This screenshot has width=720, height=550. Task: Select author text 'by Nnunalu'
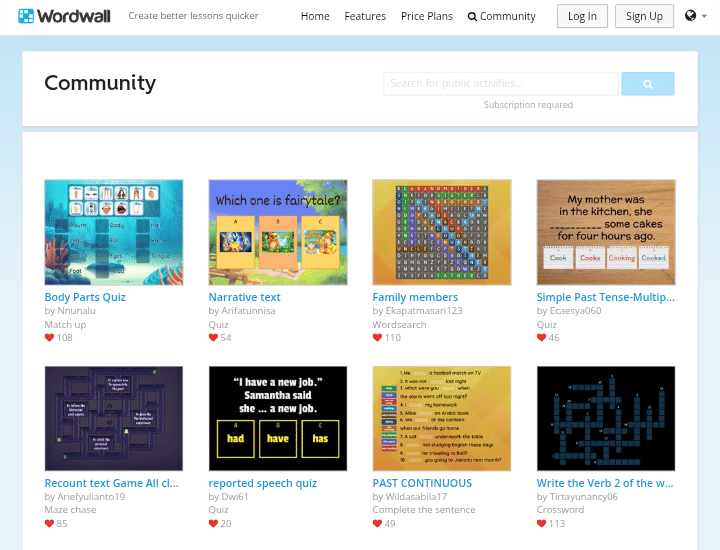point(70,311)
